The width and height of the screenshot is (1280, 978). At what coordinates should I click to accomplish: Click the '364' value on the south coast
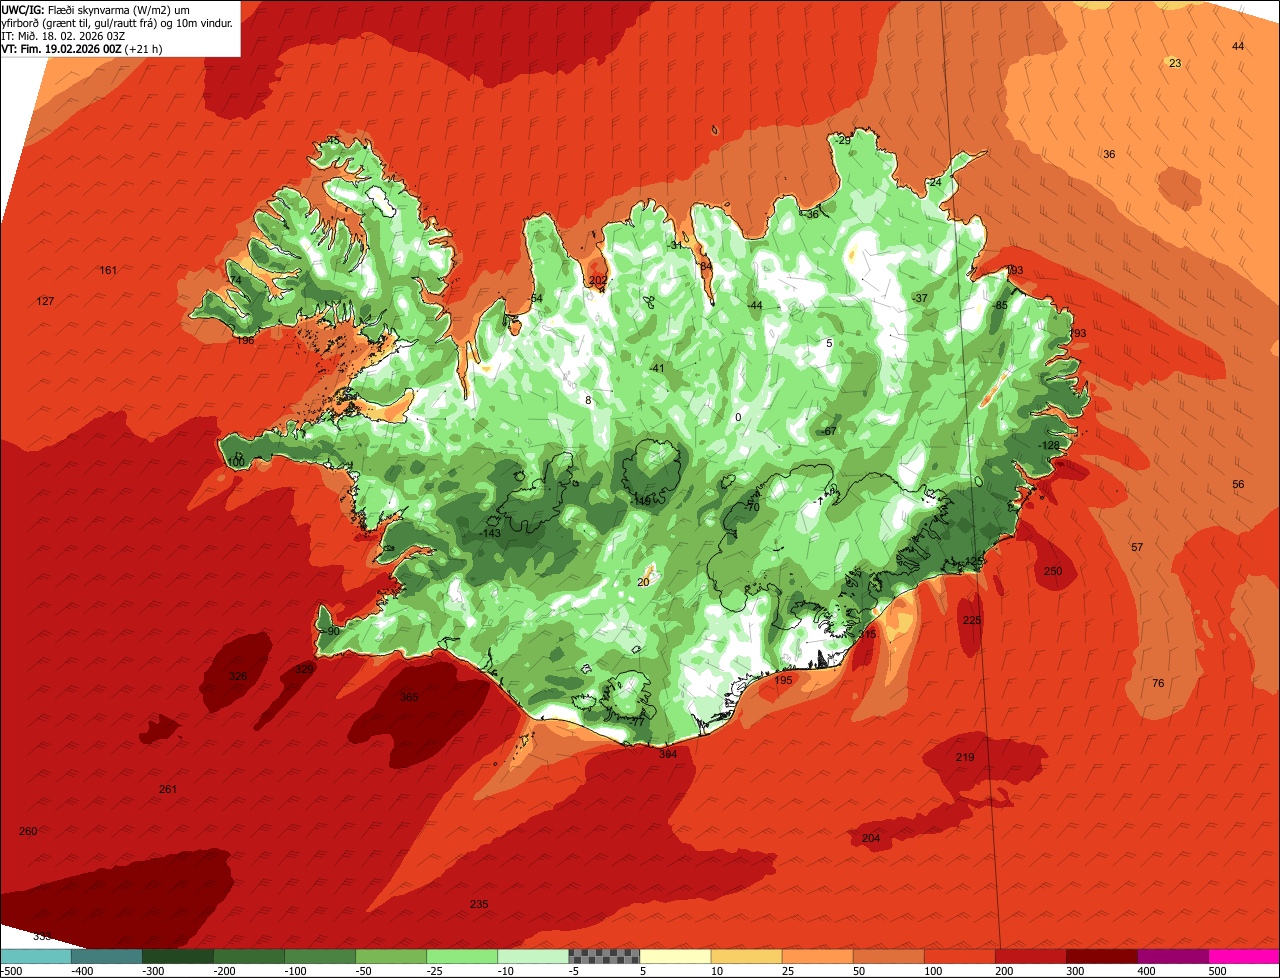668,754
